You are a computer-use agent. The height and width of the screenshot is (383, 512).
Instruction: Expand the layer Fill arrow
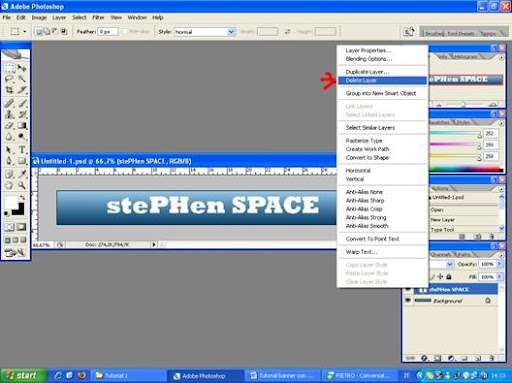click(499, 277)
